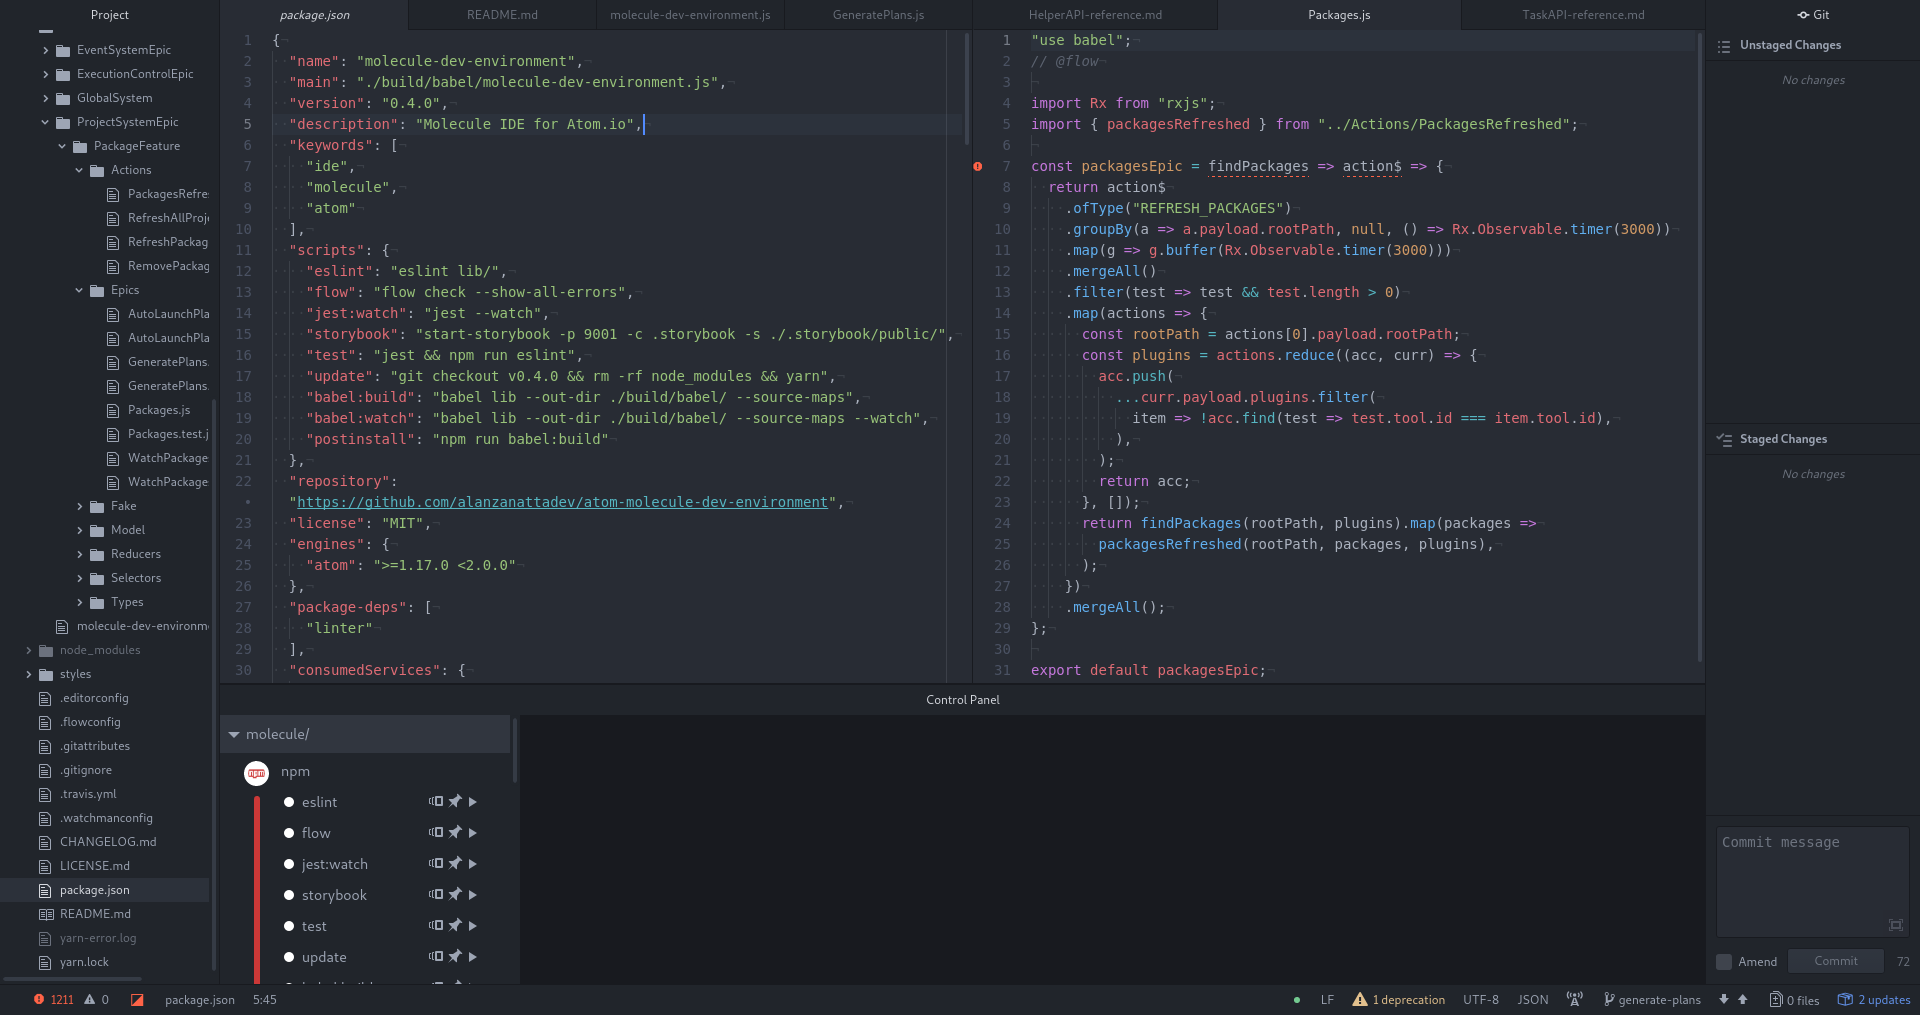Collapse the Epics folder
This screenshot has width=1920, height=1015.
[x=79, y=290]
